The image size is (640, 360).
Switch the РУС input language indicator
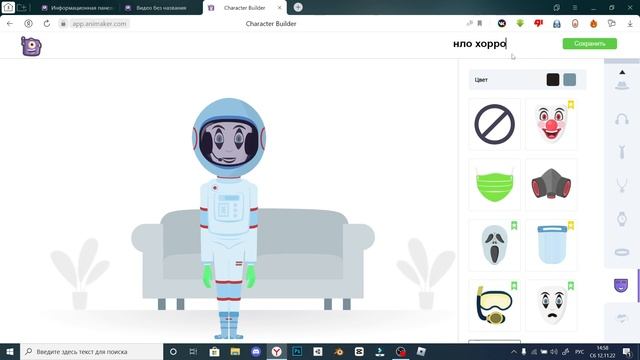click(x=579, y=351)
